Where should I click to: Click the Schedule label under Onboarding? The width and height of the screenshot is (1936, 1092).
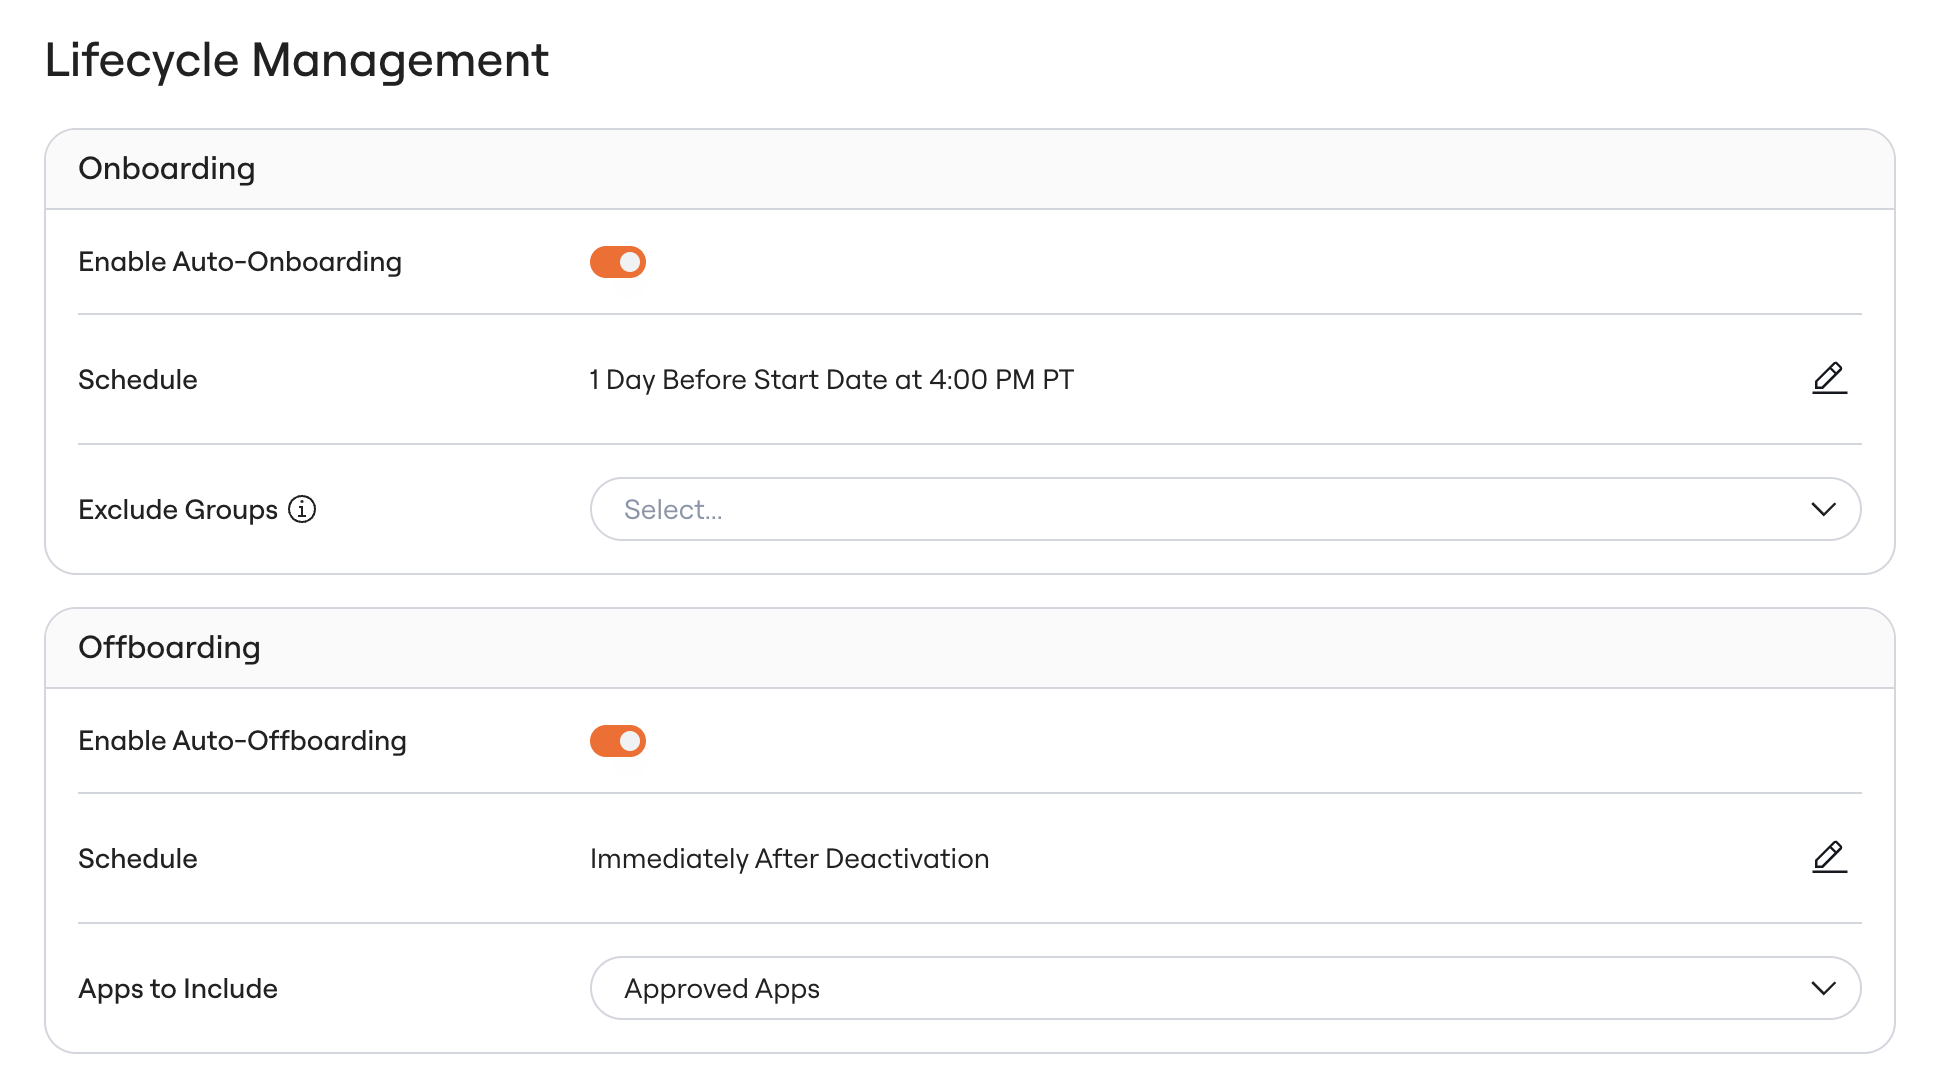click(138, 380)
